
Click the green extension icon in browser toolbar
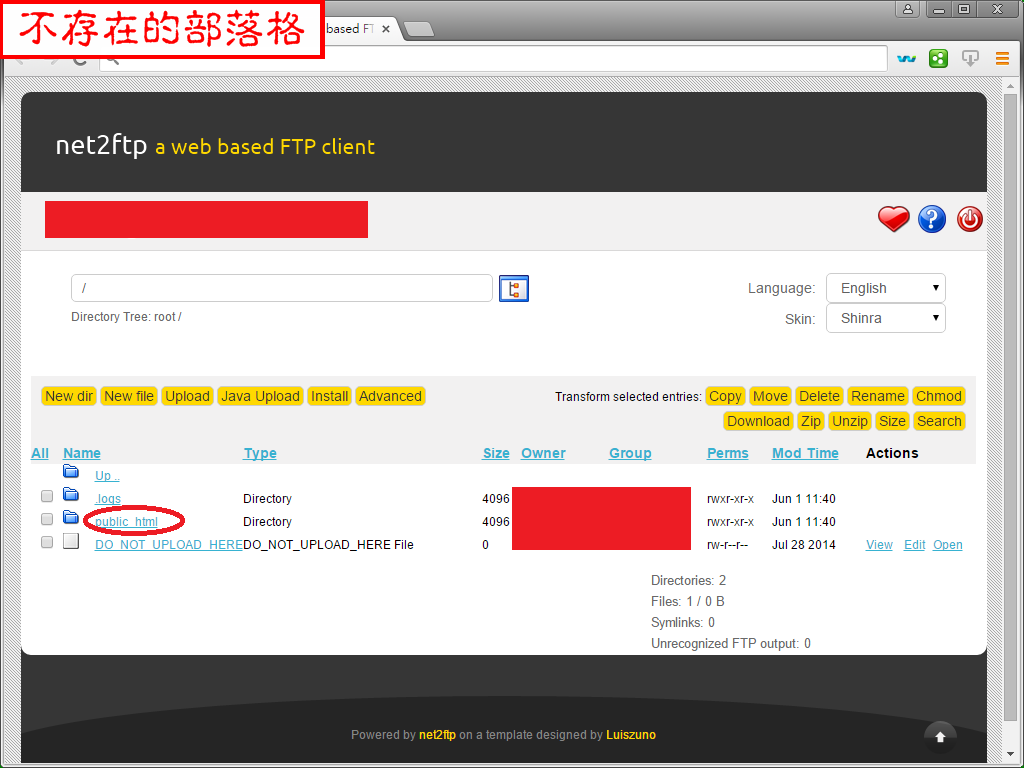[938, 59]
